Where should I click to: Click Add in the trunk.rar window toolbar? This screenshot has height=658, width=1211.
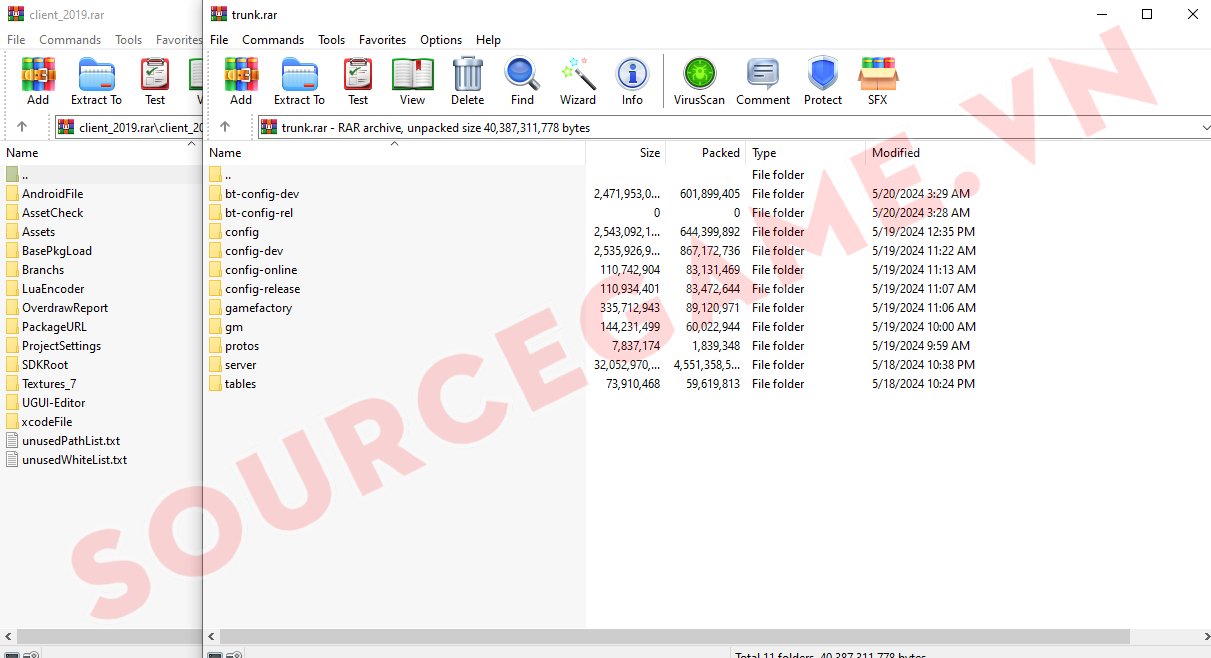[240, 81]
